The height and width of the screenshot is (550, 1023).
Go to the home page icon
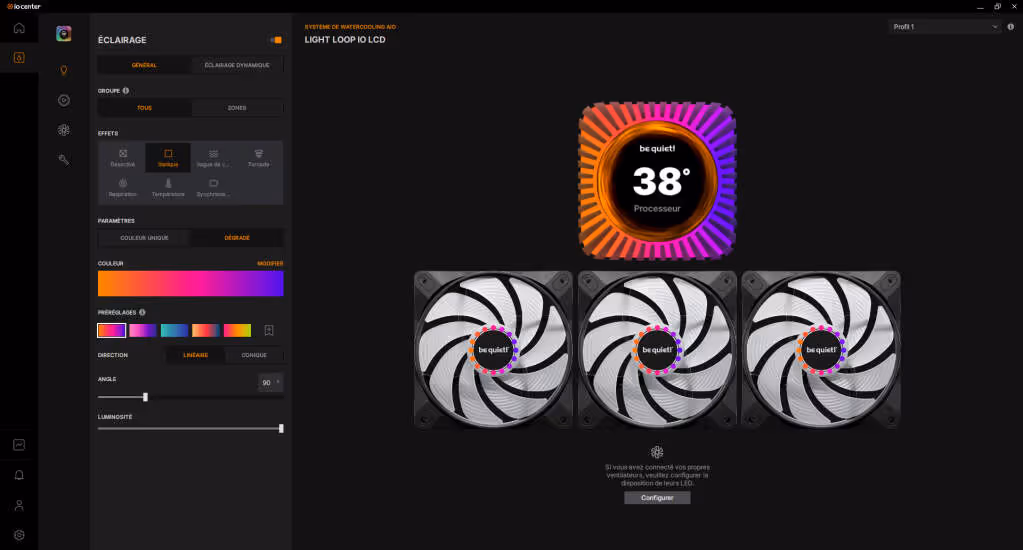tap(19, 28)
